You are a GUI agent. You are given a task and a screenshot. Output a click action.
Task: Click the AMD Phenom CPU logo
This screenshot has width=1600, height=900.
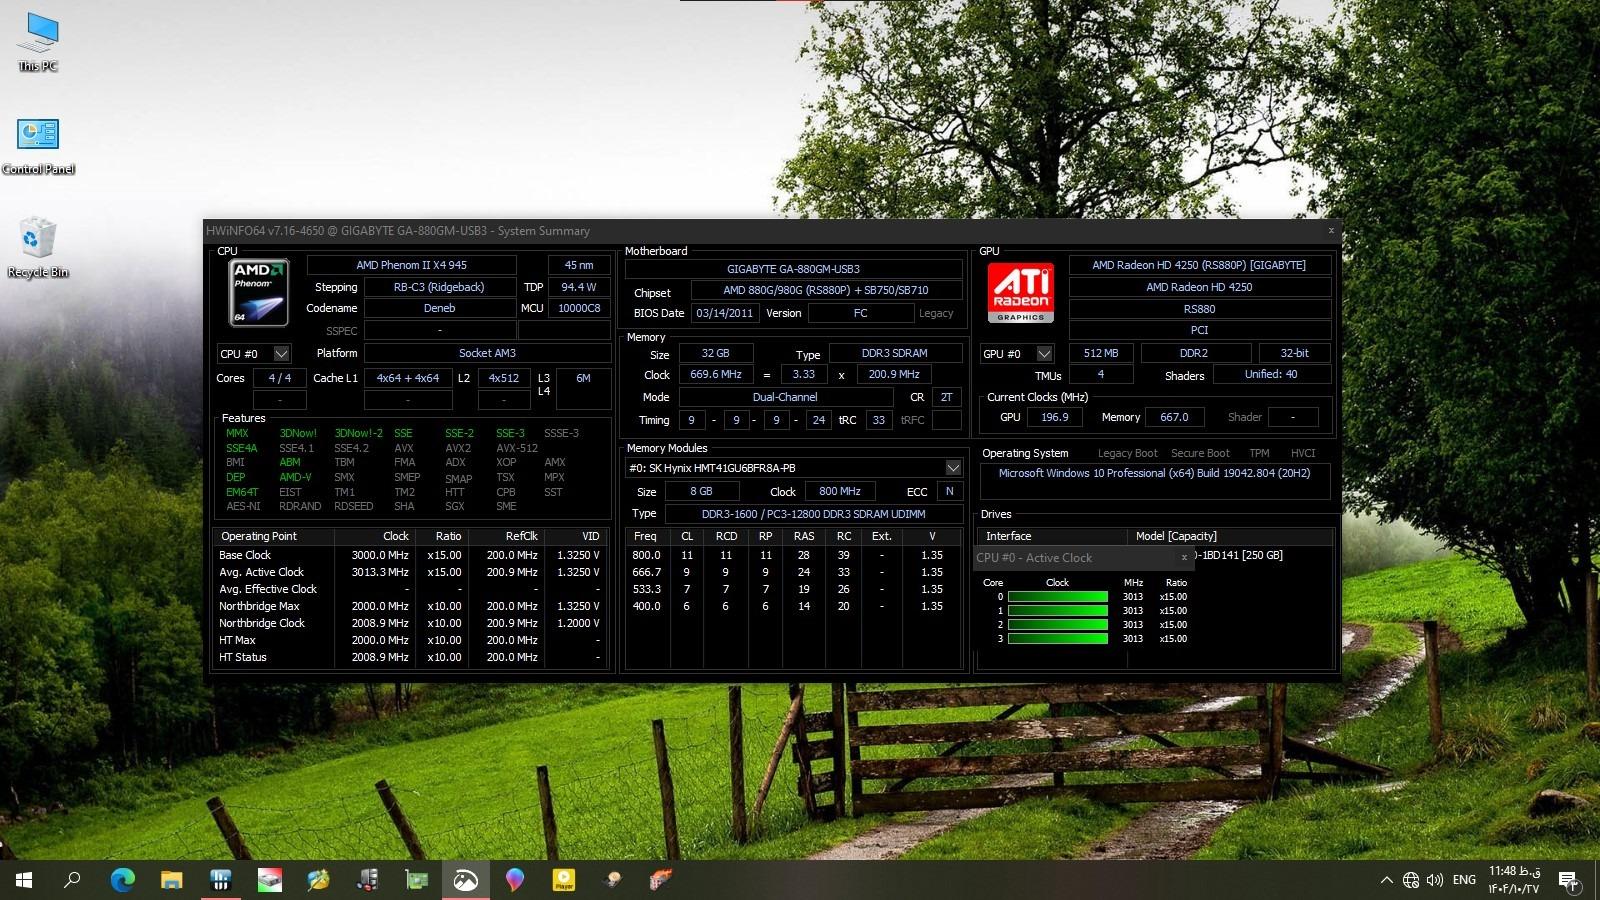(257, 292)
